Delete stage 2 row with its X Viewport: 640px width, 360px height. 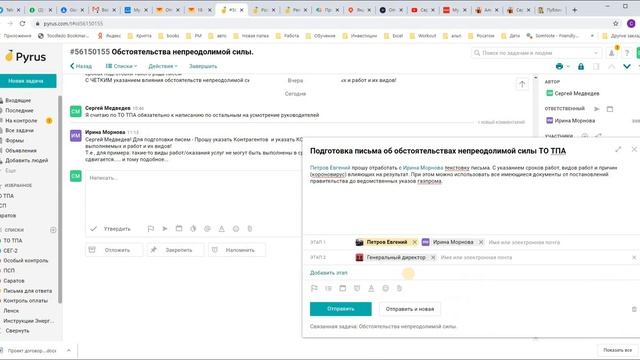click(x=634, y=257)
